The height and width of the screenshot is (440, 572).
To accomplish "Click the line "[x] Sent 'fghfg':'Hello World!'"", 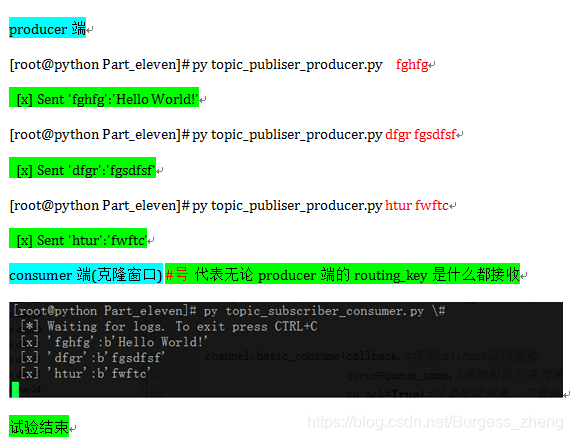I will pos(104,97).
